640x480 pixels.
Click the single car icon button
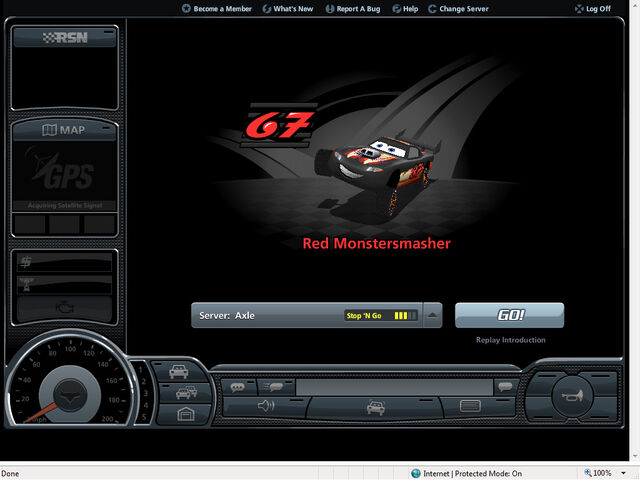point(178,371)
